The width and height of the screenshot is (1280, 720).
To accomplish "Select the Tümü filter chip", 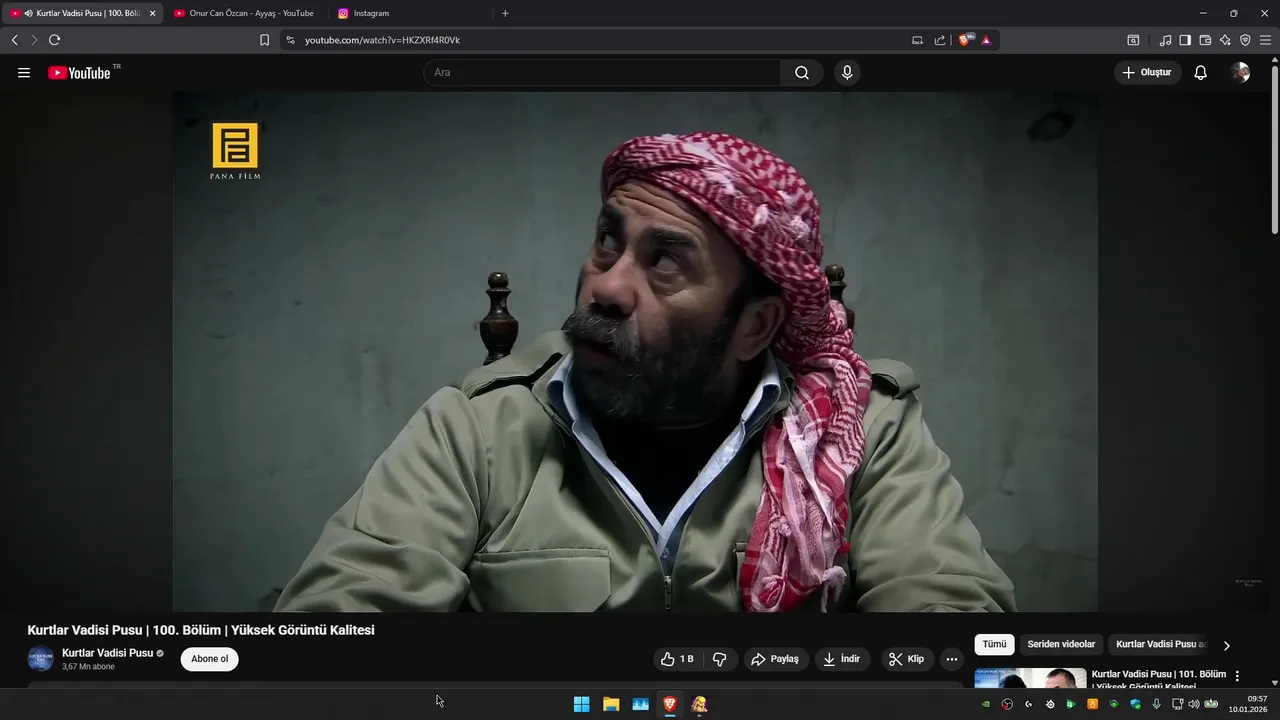I will [994, 645].
